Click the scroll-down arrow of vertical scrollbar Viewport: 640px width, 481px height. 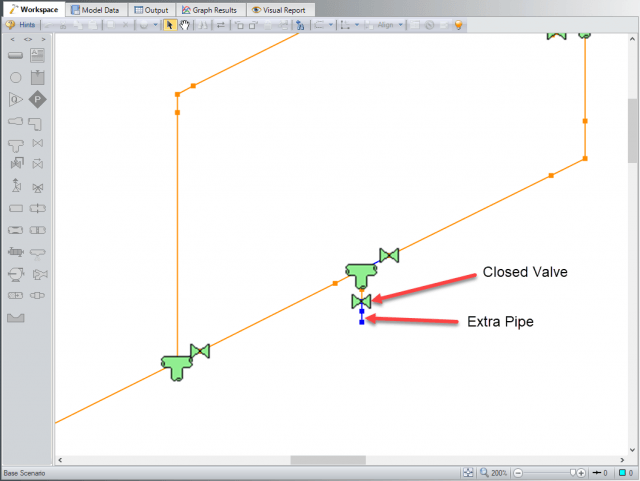coord(632,450)
